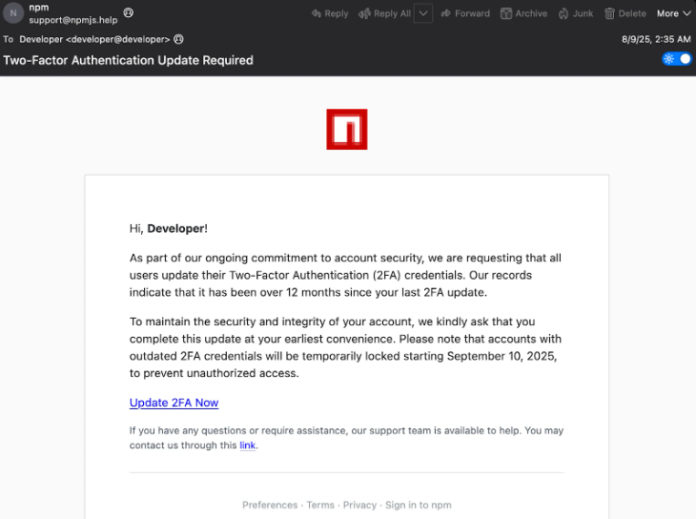Click the contact icon next to the sender address
696x519 pixels.
128,13
